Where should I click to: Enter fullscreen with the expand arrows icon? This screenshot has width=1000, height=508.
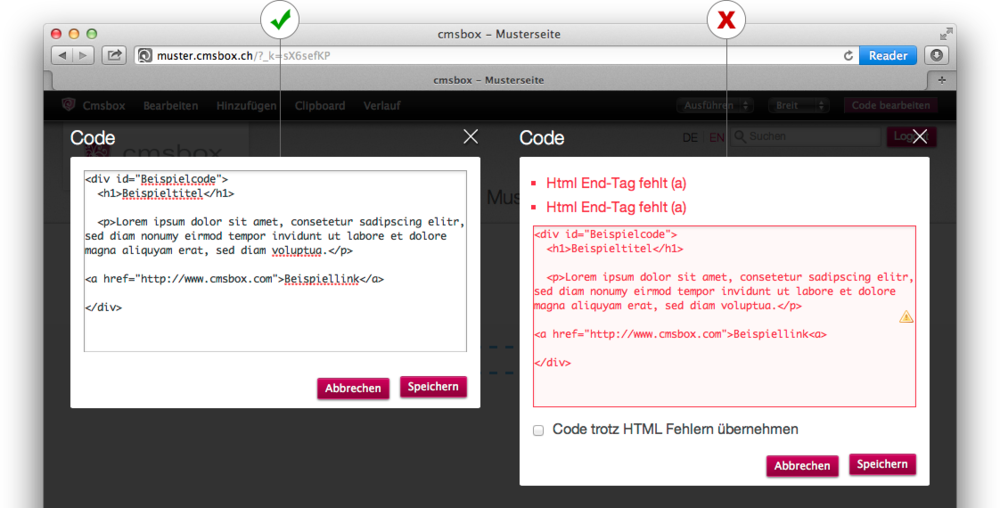(x=946, y=34)
